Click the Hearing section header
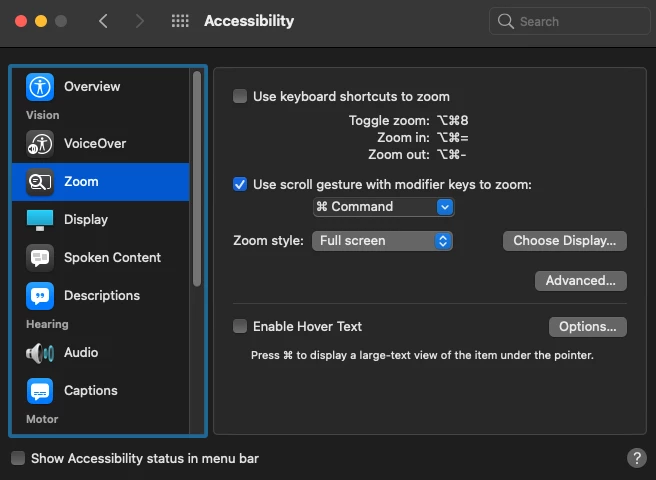 (47, 324)
